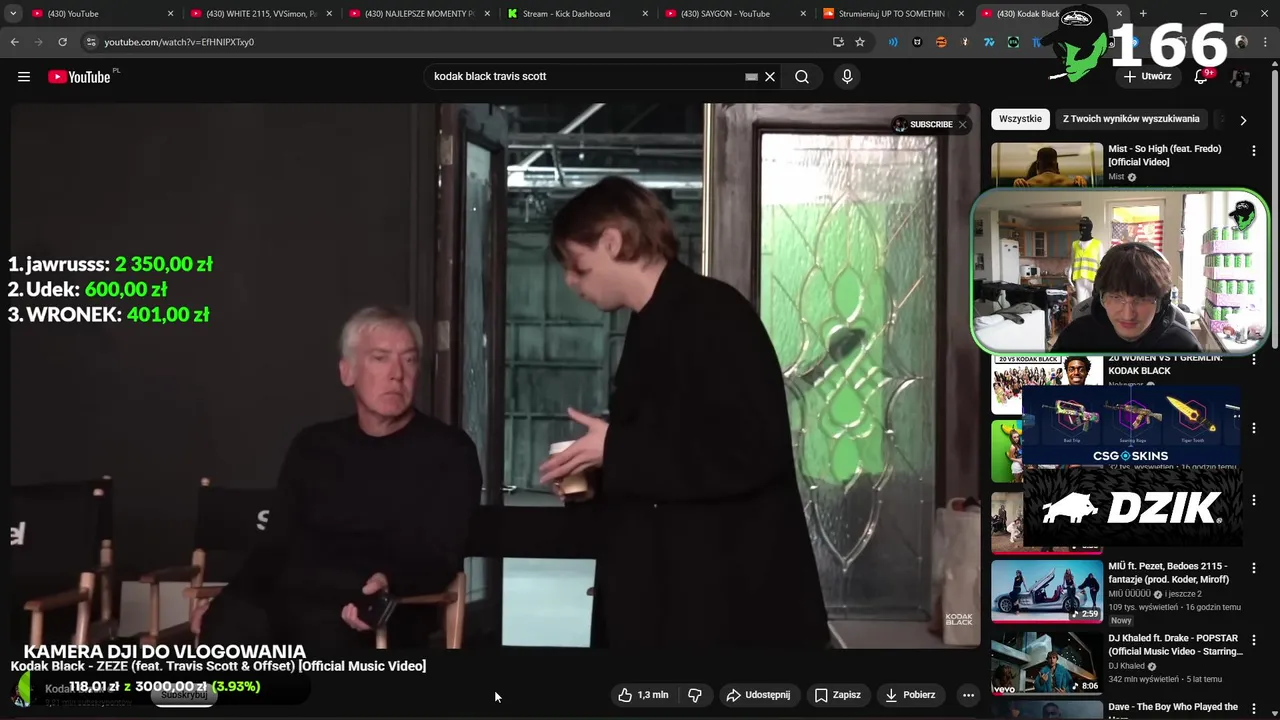
Task: Open options menu for 'Dave - The Boy' video
Action: 1253,709
